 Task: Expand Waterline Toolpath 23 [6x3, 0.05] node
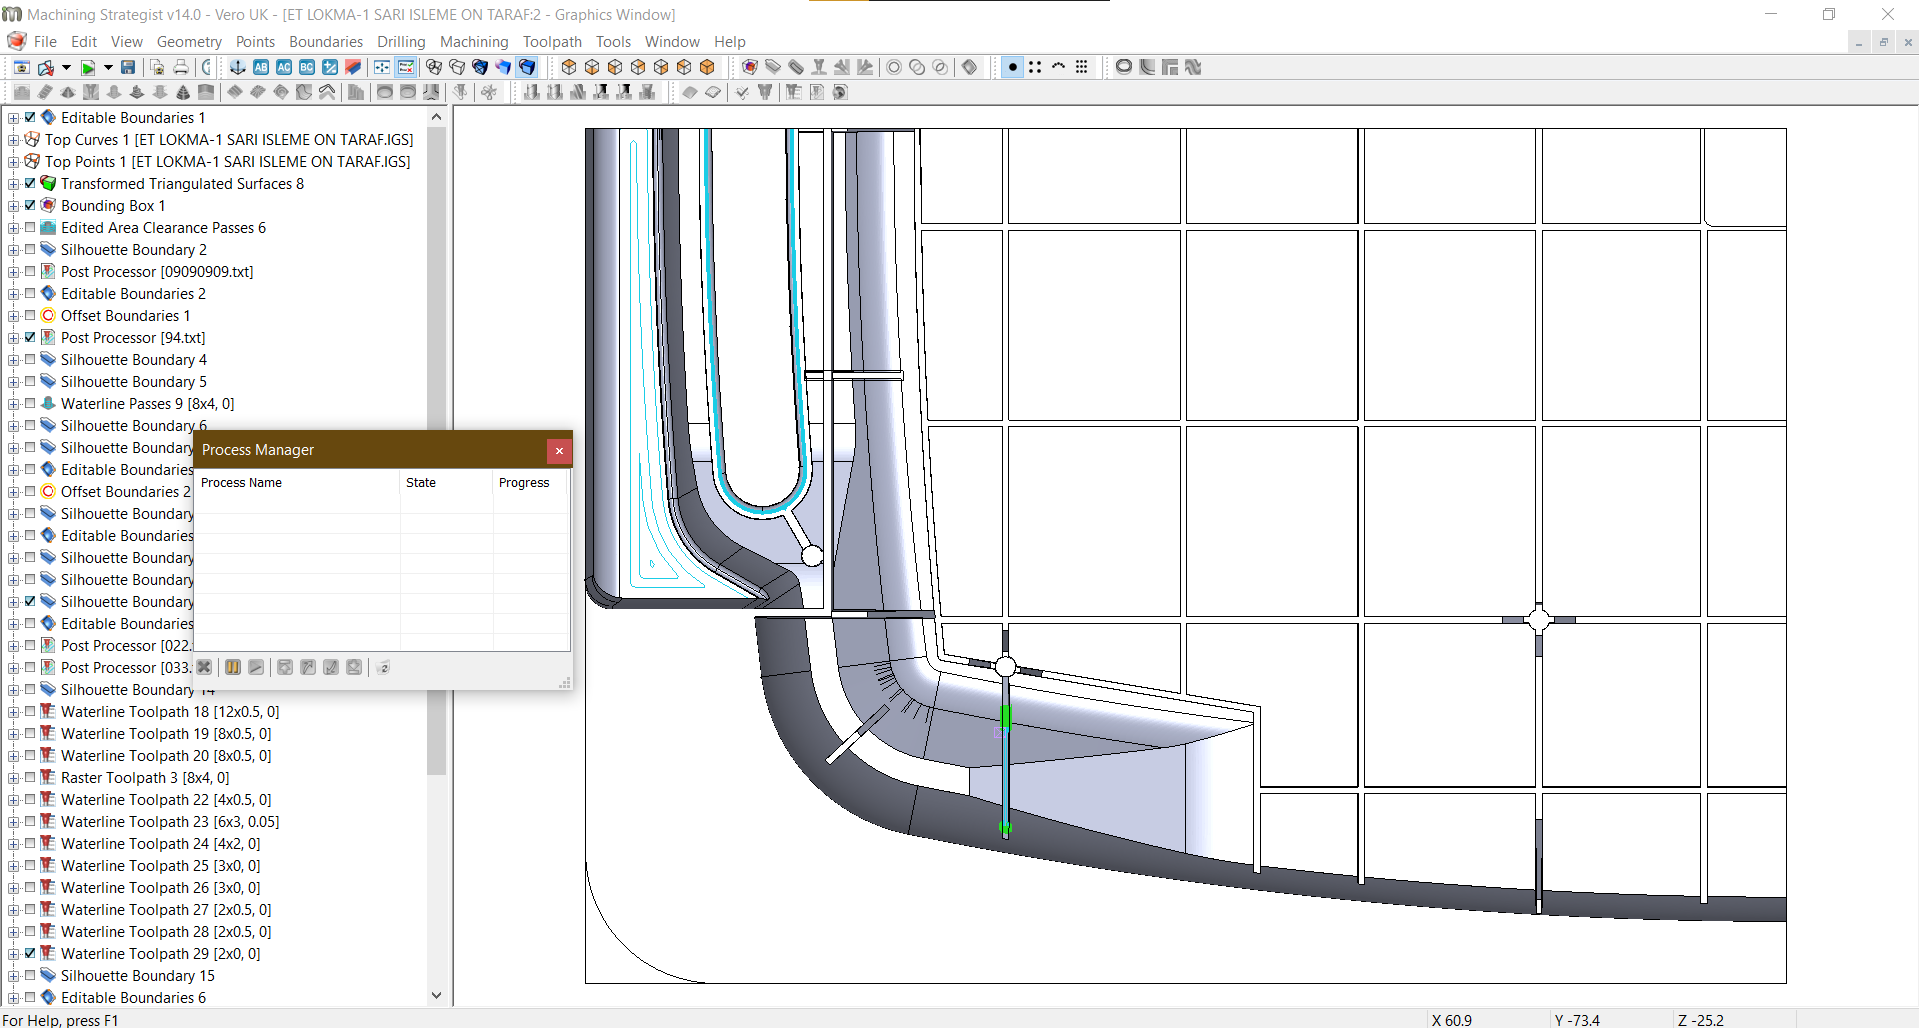(14, 822)
